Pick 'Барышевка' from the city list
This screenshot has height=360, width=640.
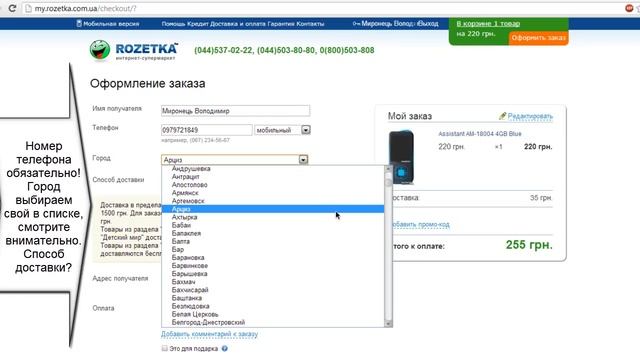[x=189, y=274]
